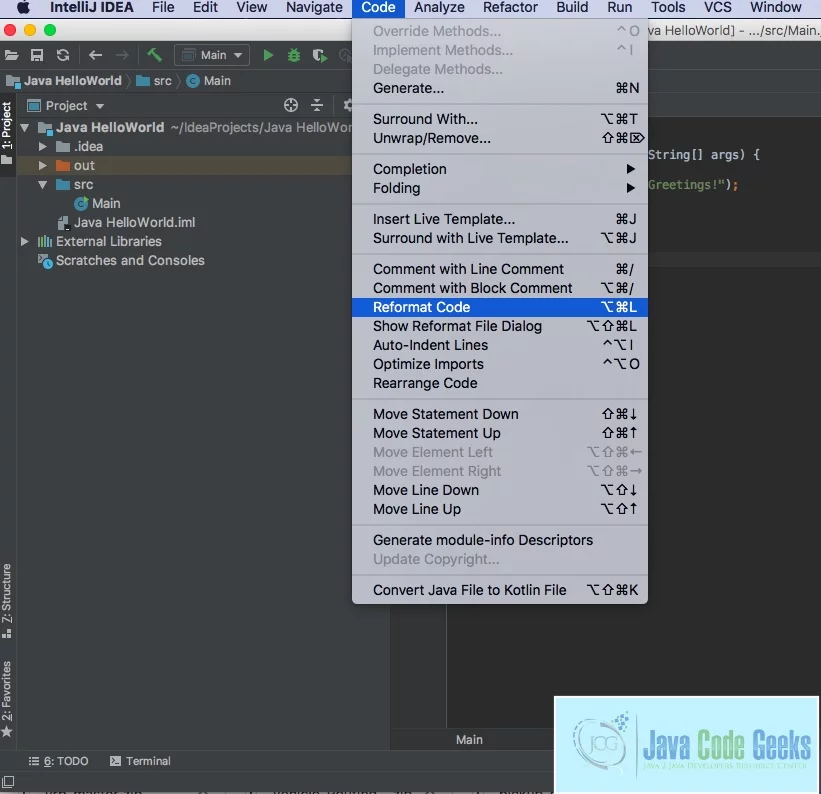
Task: Open the Navigate menu
Action: 314,7
